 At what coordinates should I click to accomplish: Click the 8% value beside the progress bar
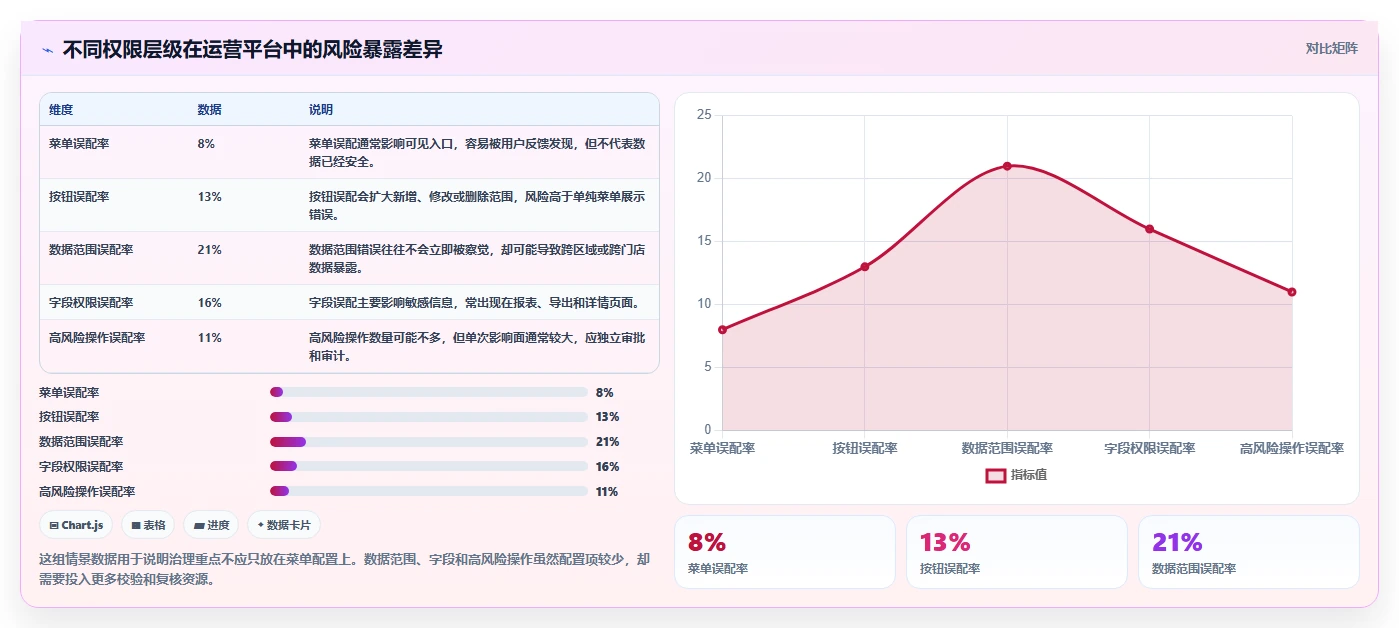604,393
